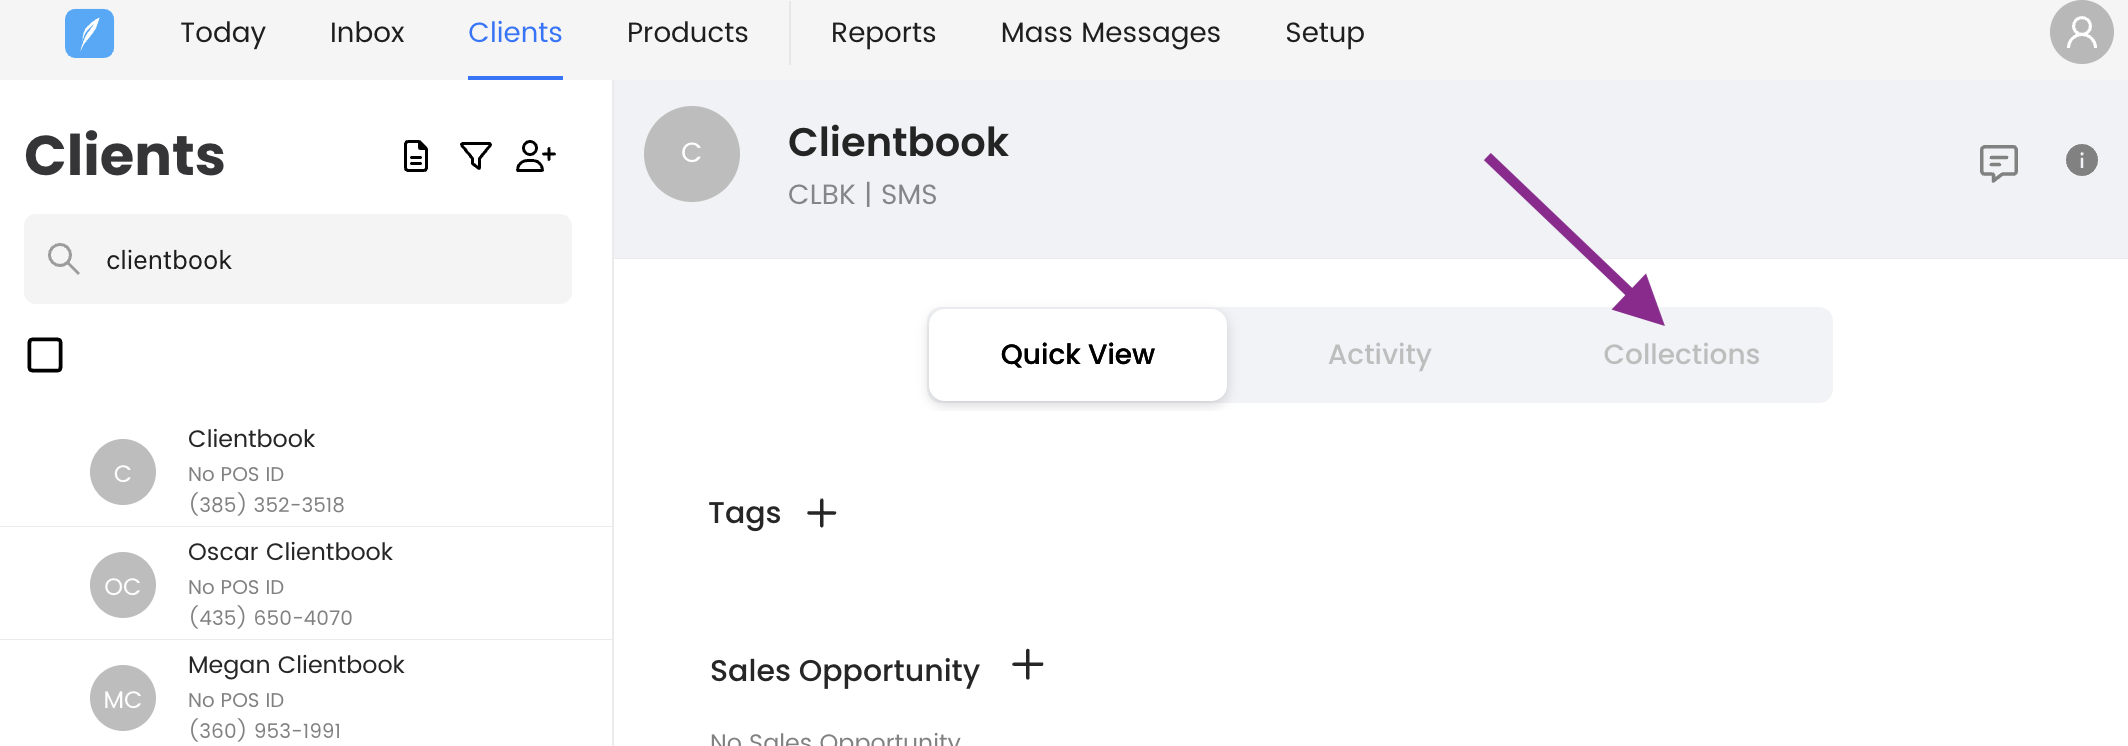Open the user profile avatar icon
Image resolution: width=2128 pixels, height=746 pixels.
click(x=2081, y=33)
